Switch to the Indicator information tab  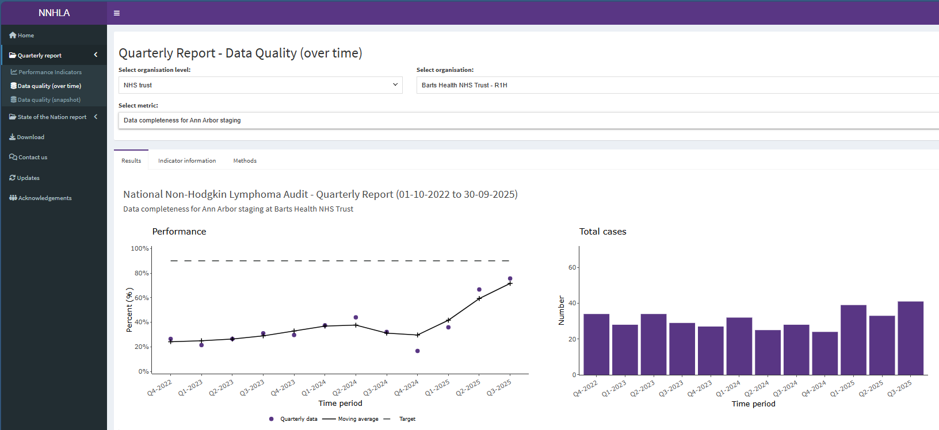pos(187,161)
